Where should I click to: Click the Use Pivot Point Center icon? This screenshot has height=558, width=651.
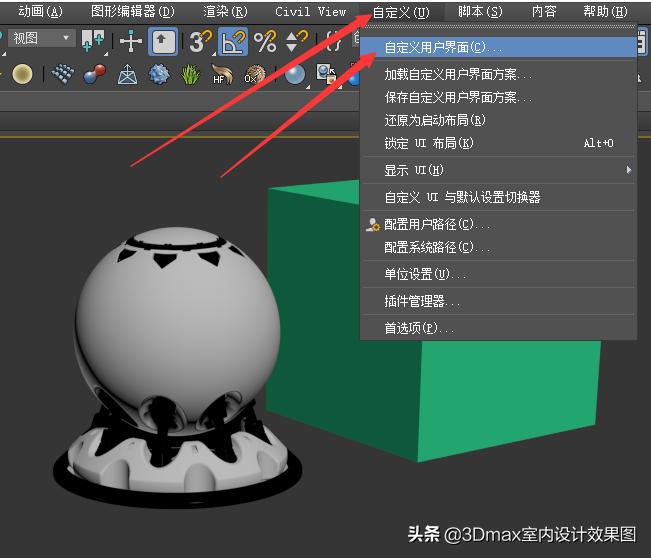pyautogui.click(x=93, y=41)
